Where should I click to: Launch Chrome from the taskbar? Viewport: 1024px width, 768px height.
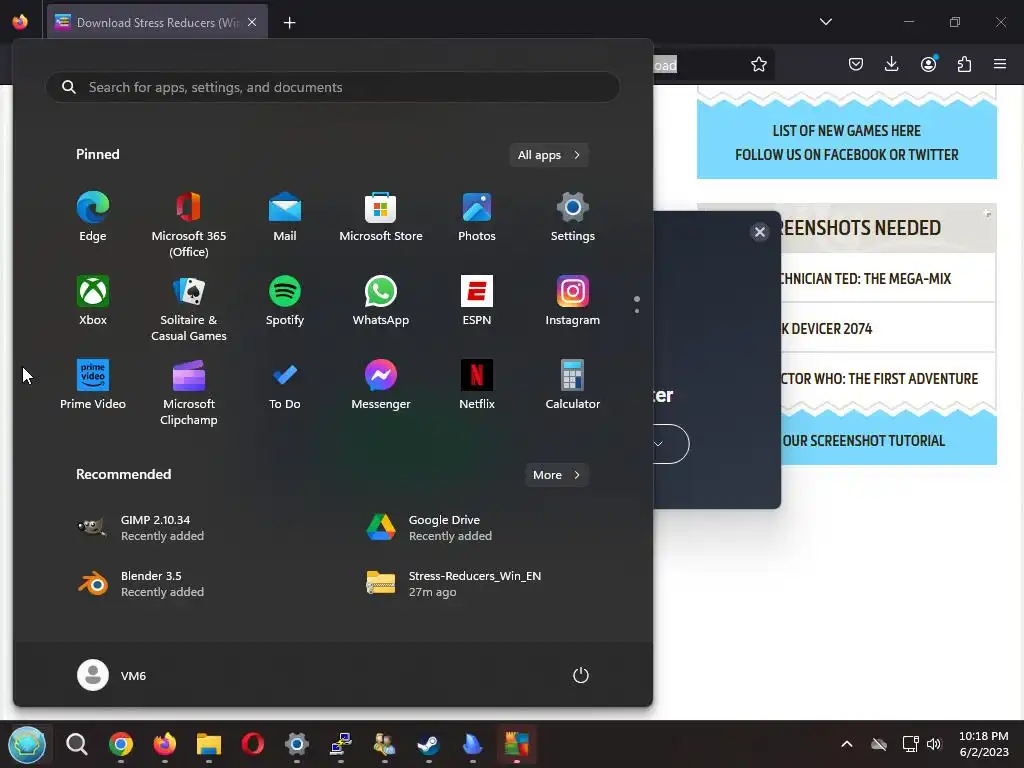(121, 744)
